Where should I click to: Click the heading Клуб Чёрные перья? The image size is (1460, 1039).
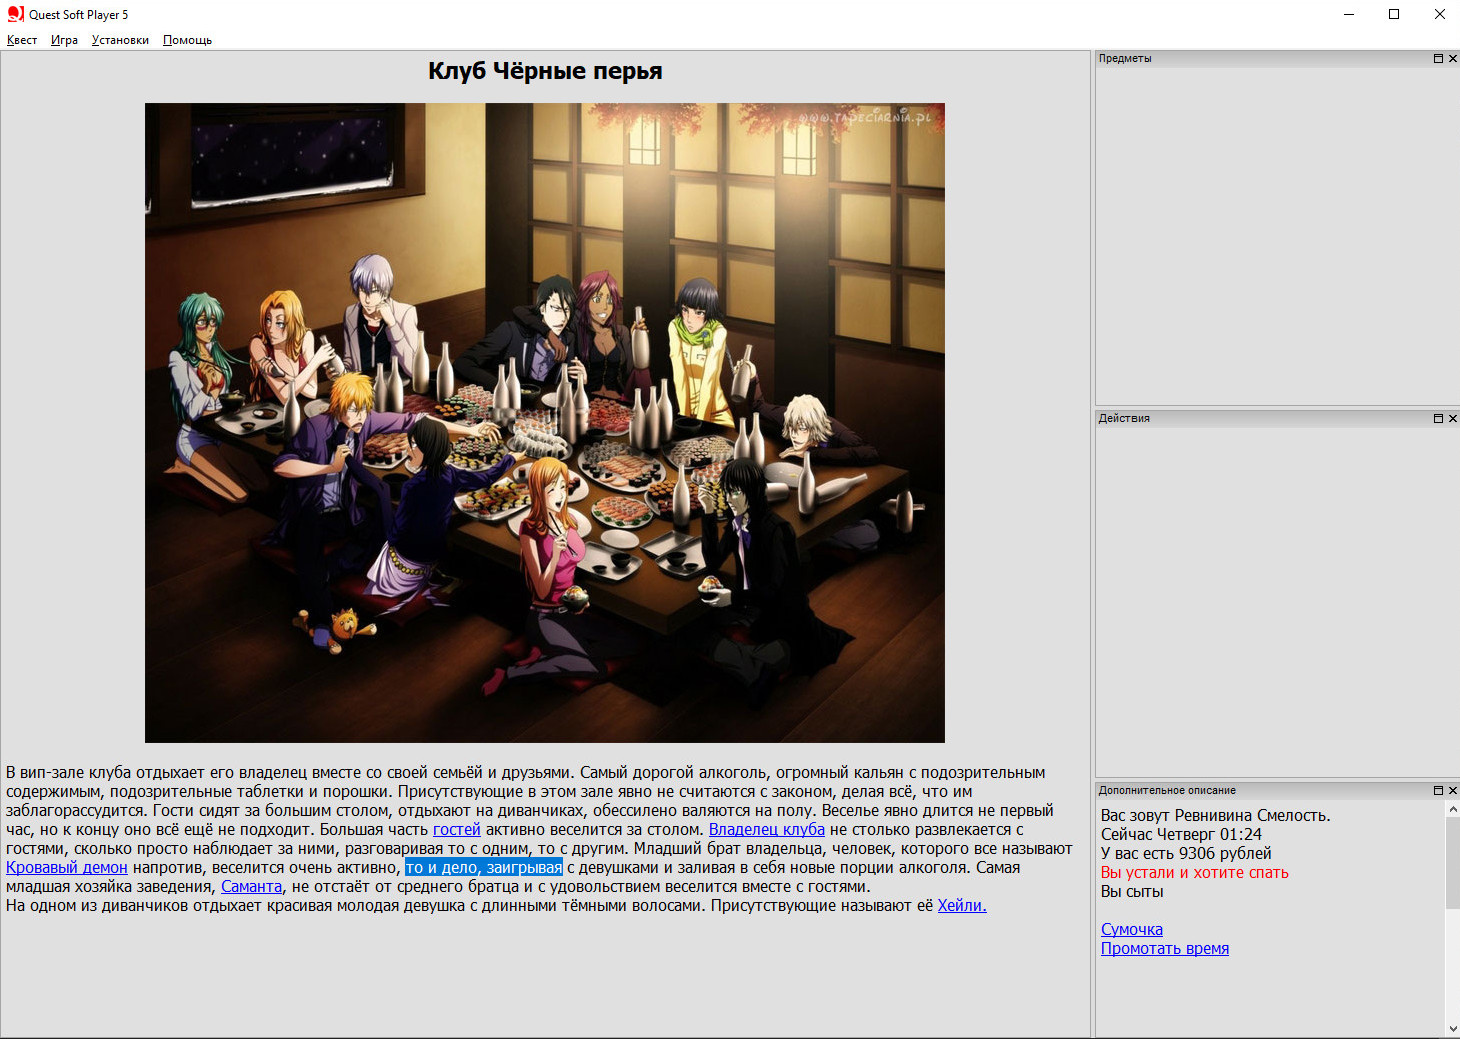(545, 71)
